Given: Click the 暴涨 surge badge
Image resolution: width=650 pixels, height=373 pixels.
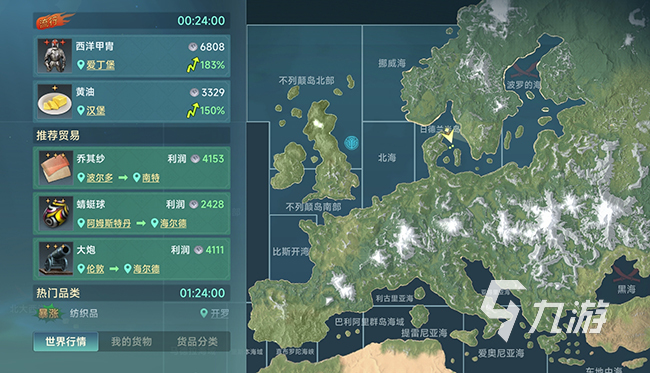Looking at the screenshot, I should pyautogui.click(x=49, y=313).
